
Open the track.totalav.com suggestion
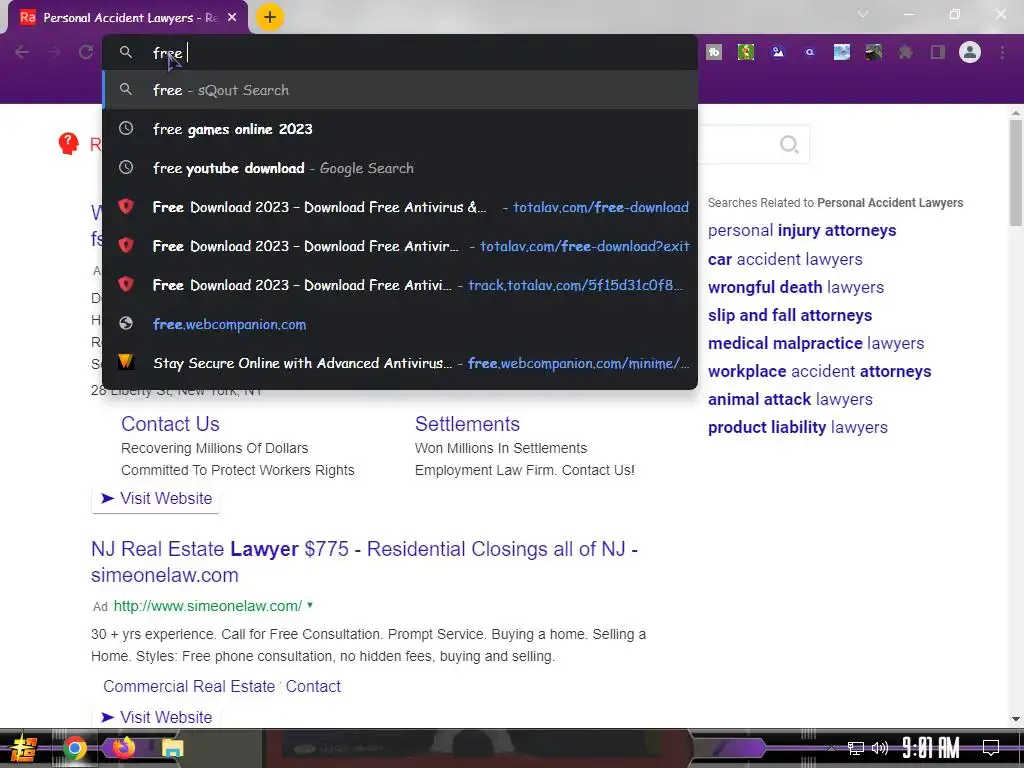(x=400, y=285)
